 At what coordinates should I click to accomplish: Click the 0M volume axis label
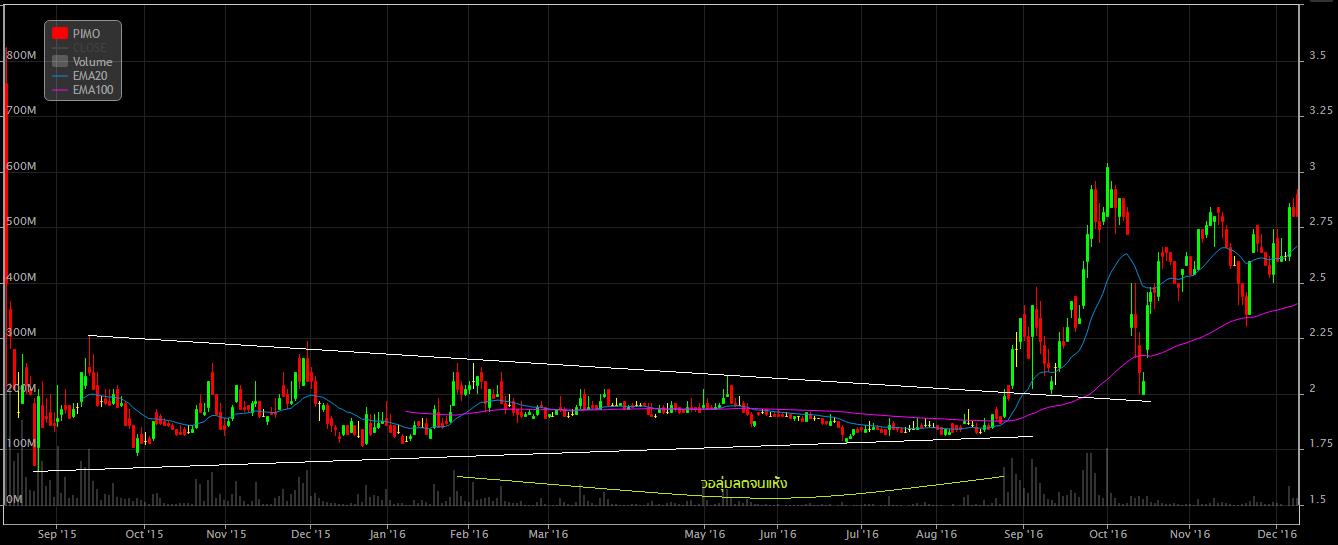[x=14, y=499]
